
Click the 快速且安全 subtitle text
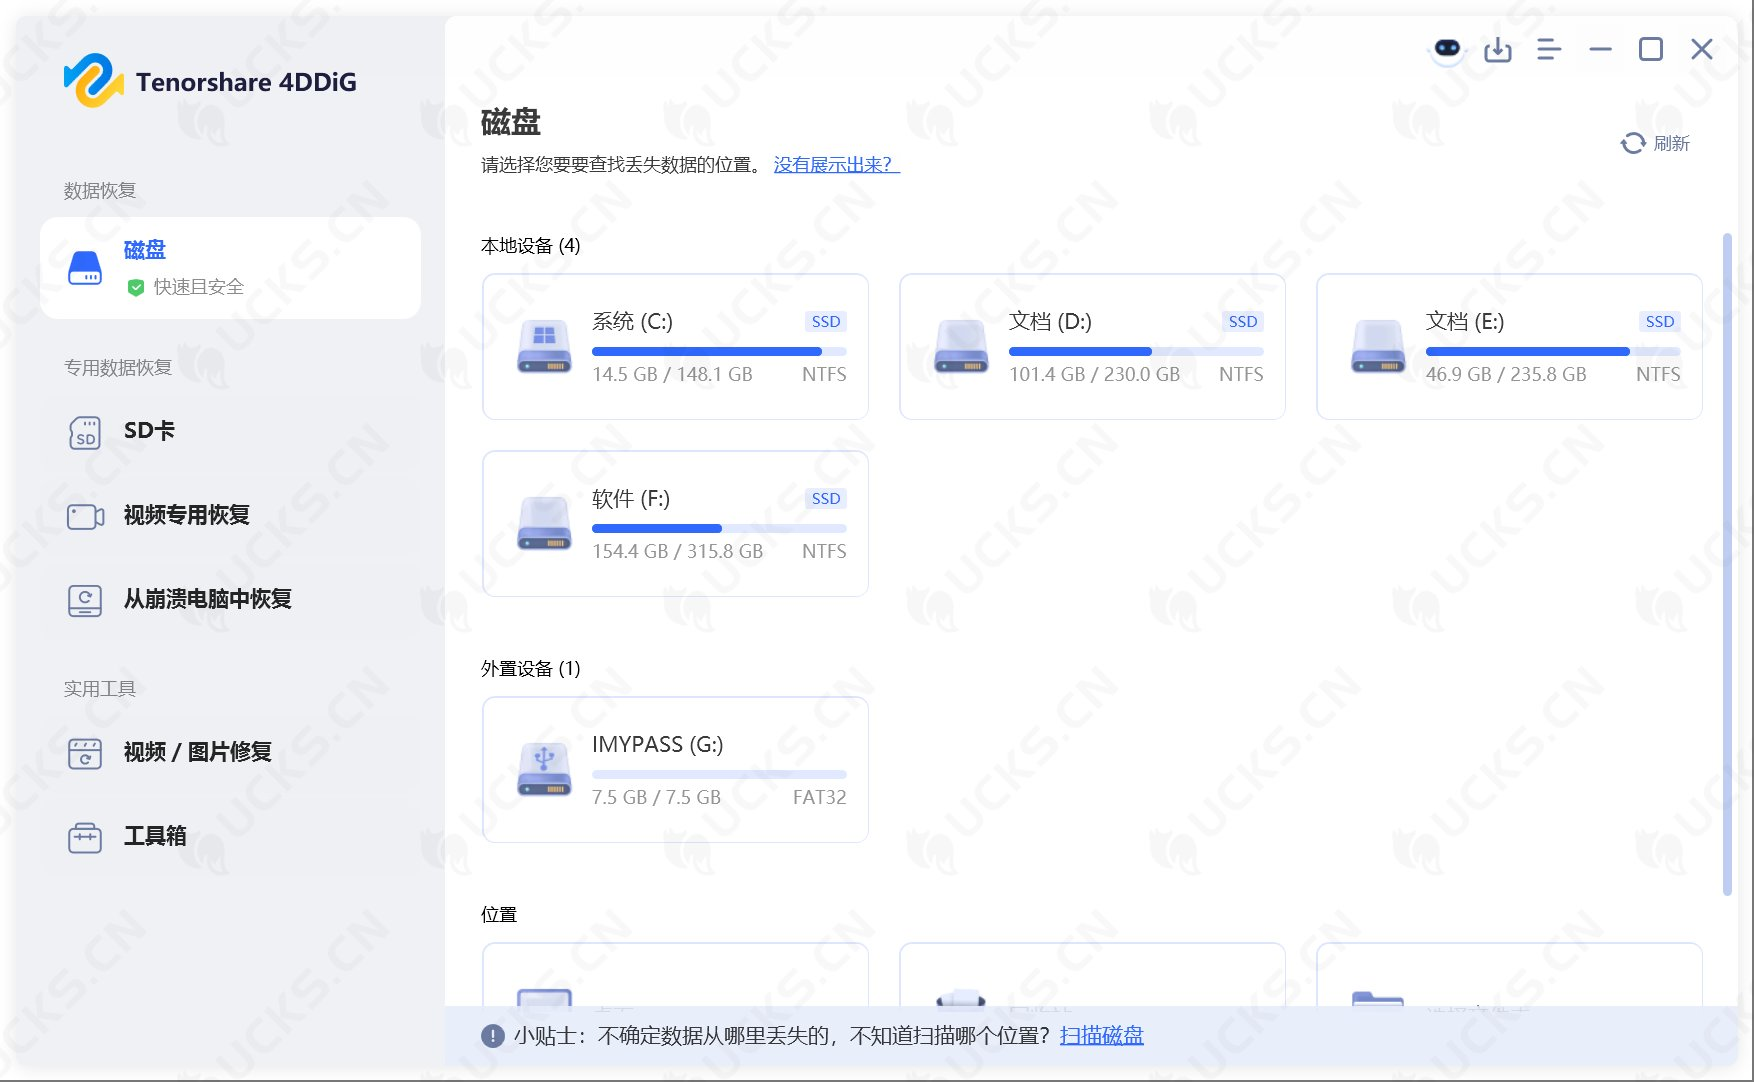(x=198, y=287)
